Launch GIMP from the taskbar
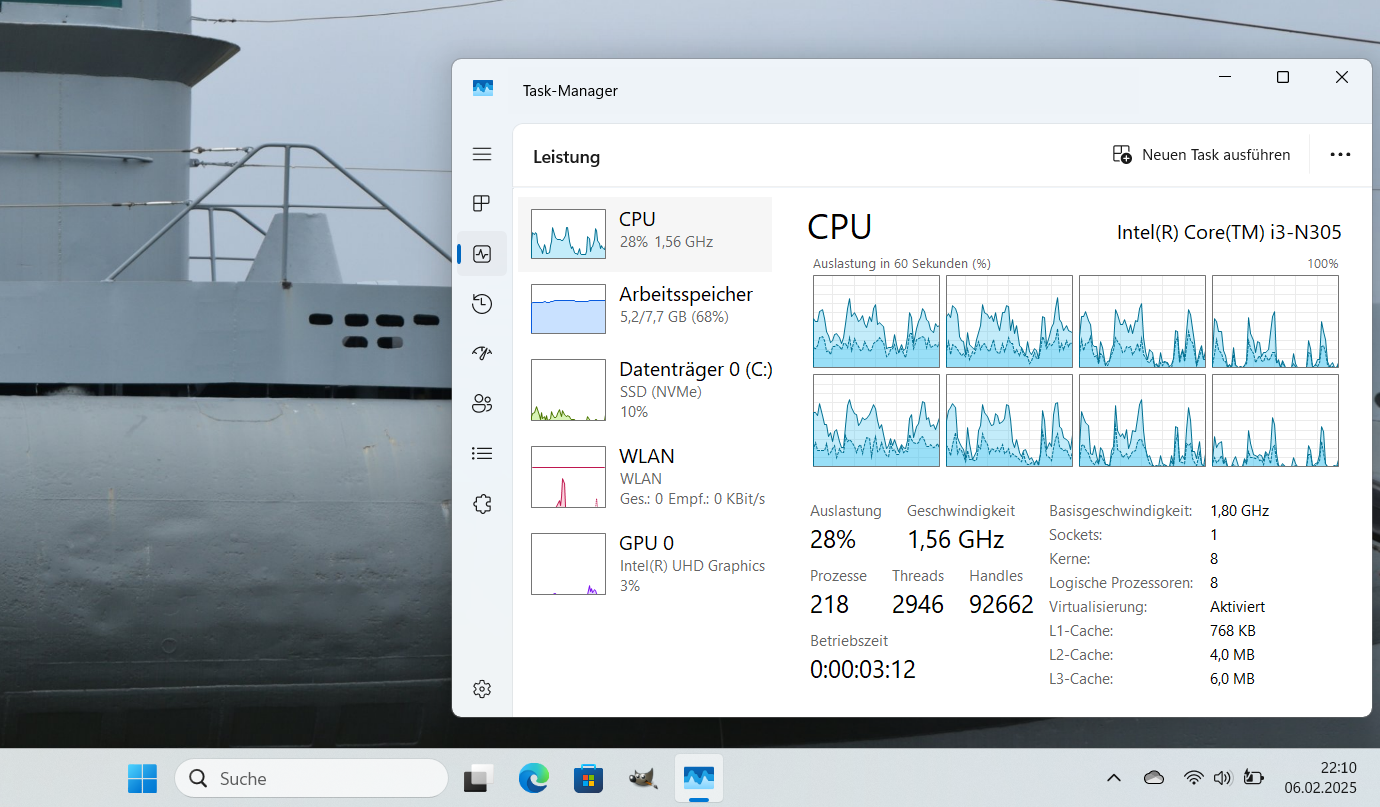The image size is (1380, 807). (x=643, y=778)
